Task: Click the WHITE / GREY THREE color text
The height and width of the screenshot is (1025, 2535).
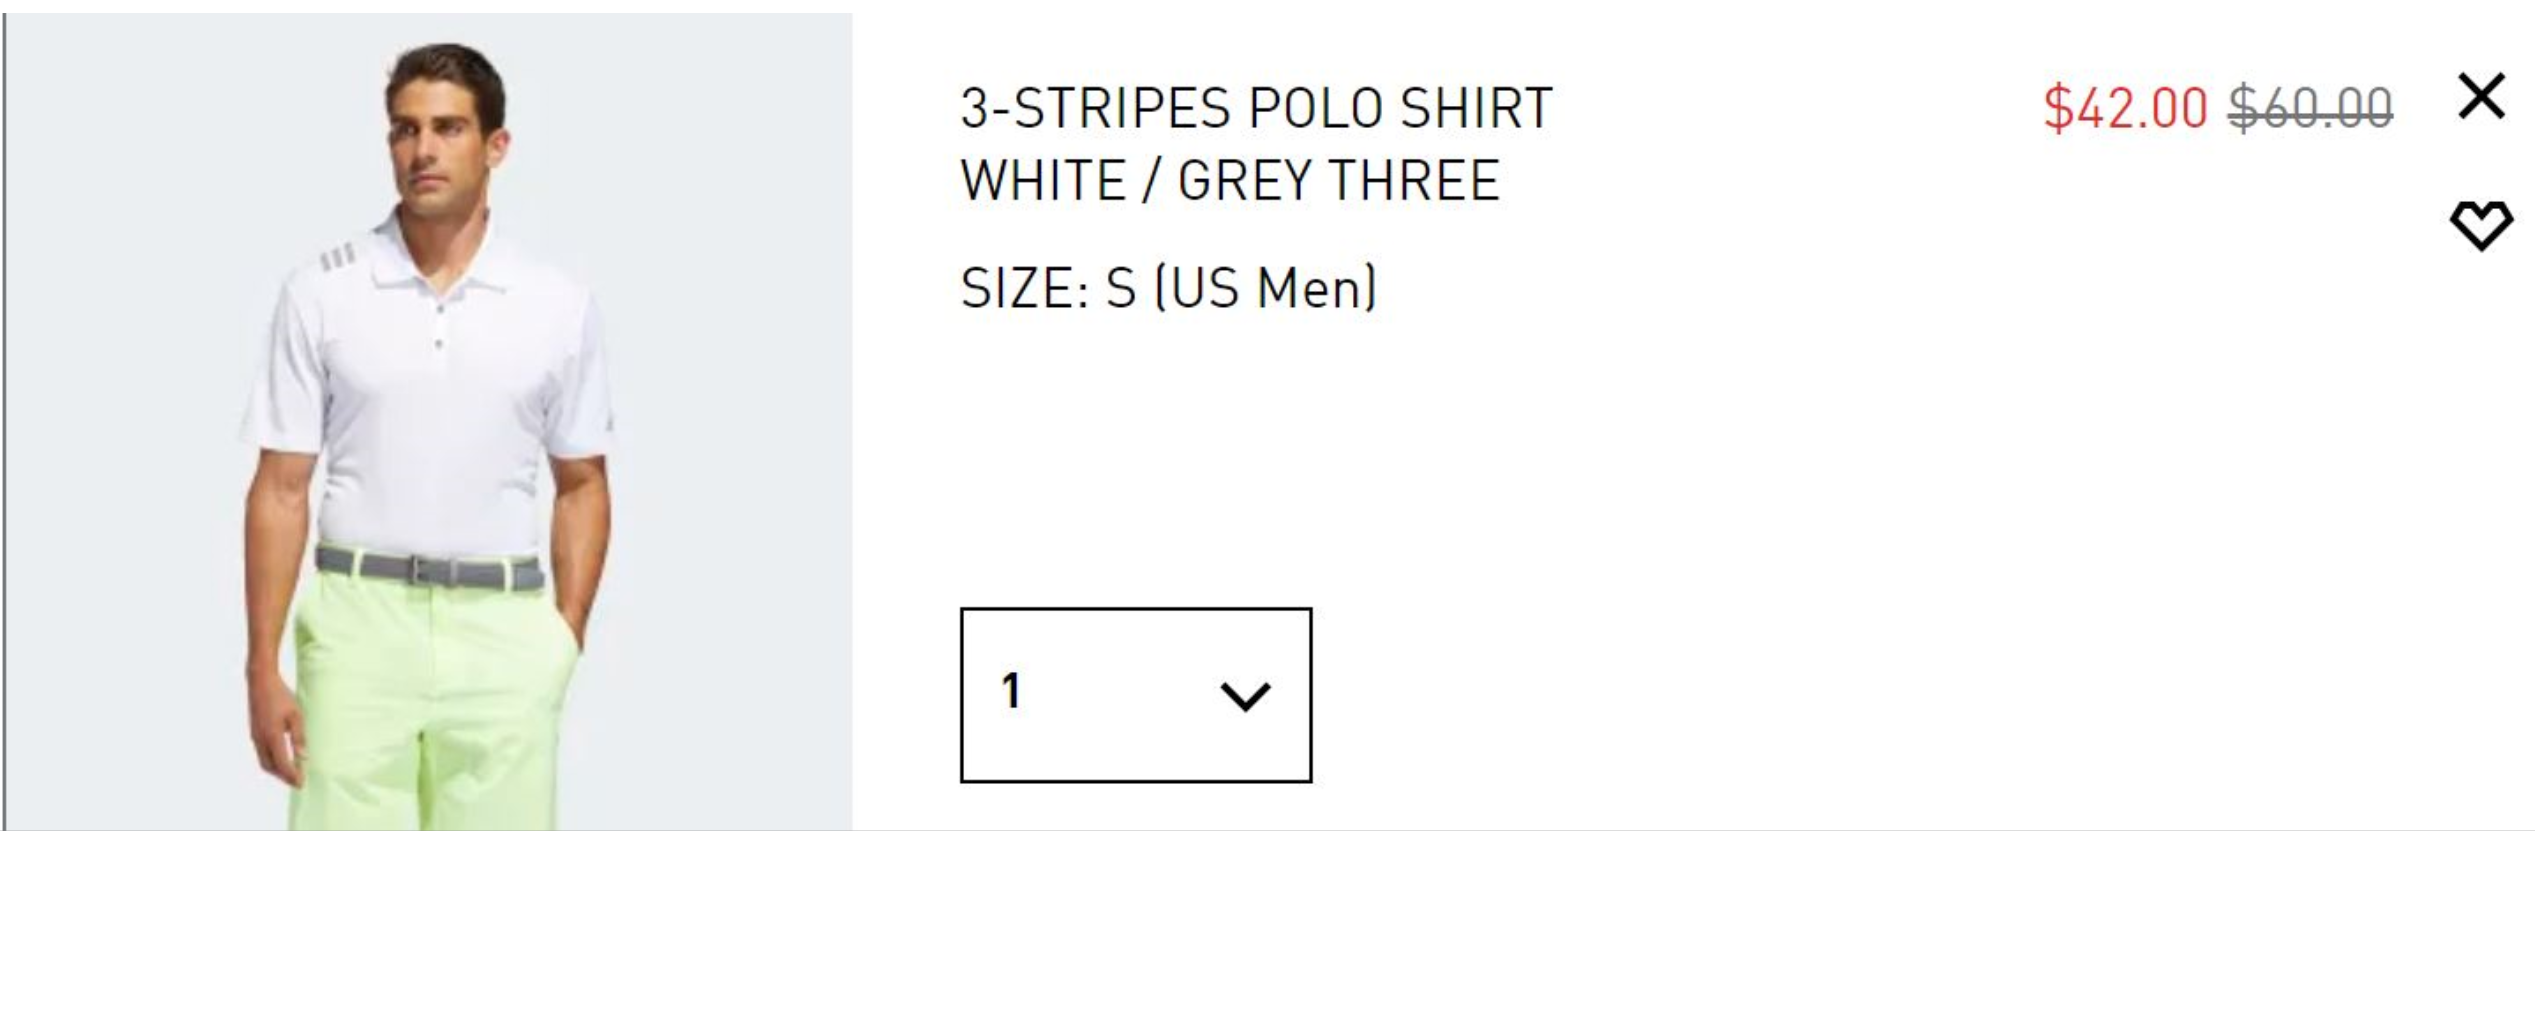Action: pyautogui.click(x=1229, y=181)
